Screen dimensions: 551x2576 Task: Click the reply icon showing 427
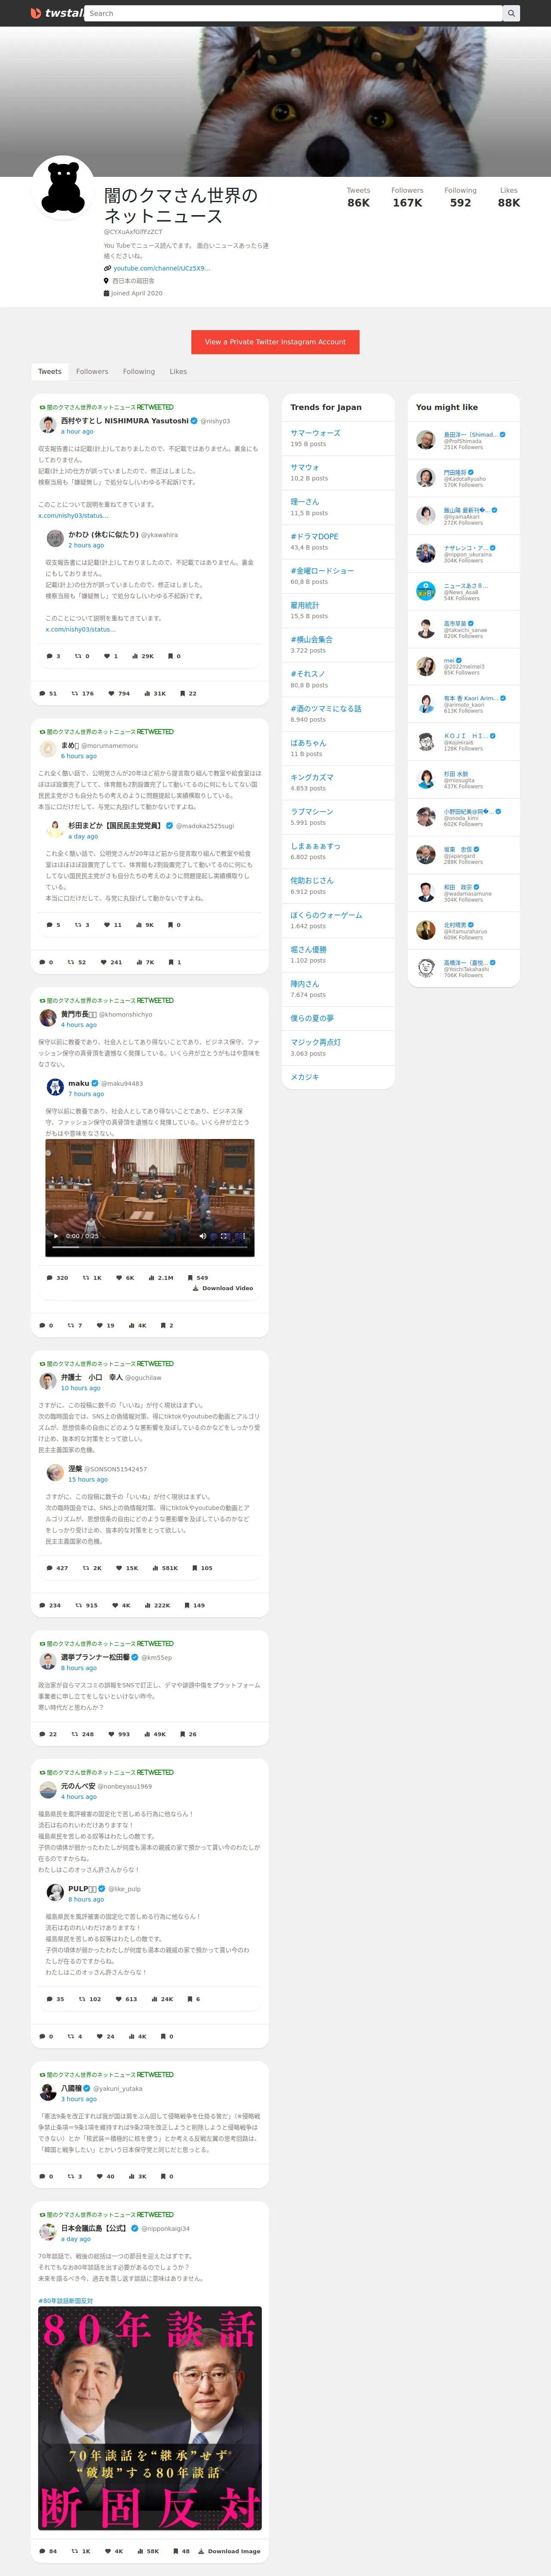(x=50, y=1568)
